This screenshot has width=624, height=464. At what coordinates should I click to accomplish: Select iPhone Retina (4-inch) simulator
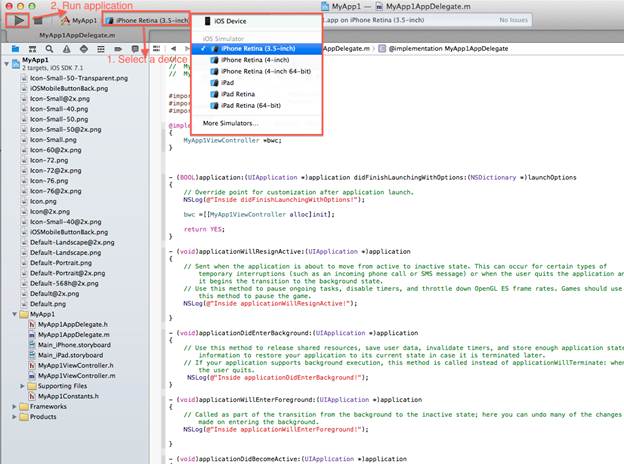(256, 60)
